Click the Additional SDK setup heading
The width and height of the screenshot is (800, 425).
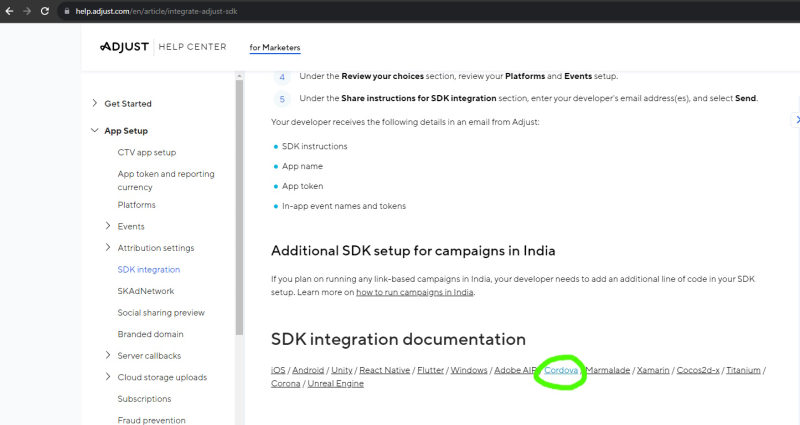pyautogui.click(x=413, y=251)
